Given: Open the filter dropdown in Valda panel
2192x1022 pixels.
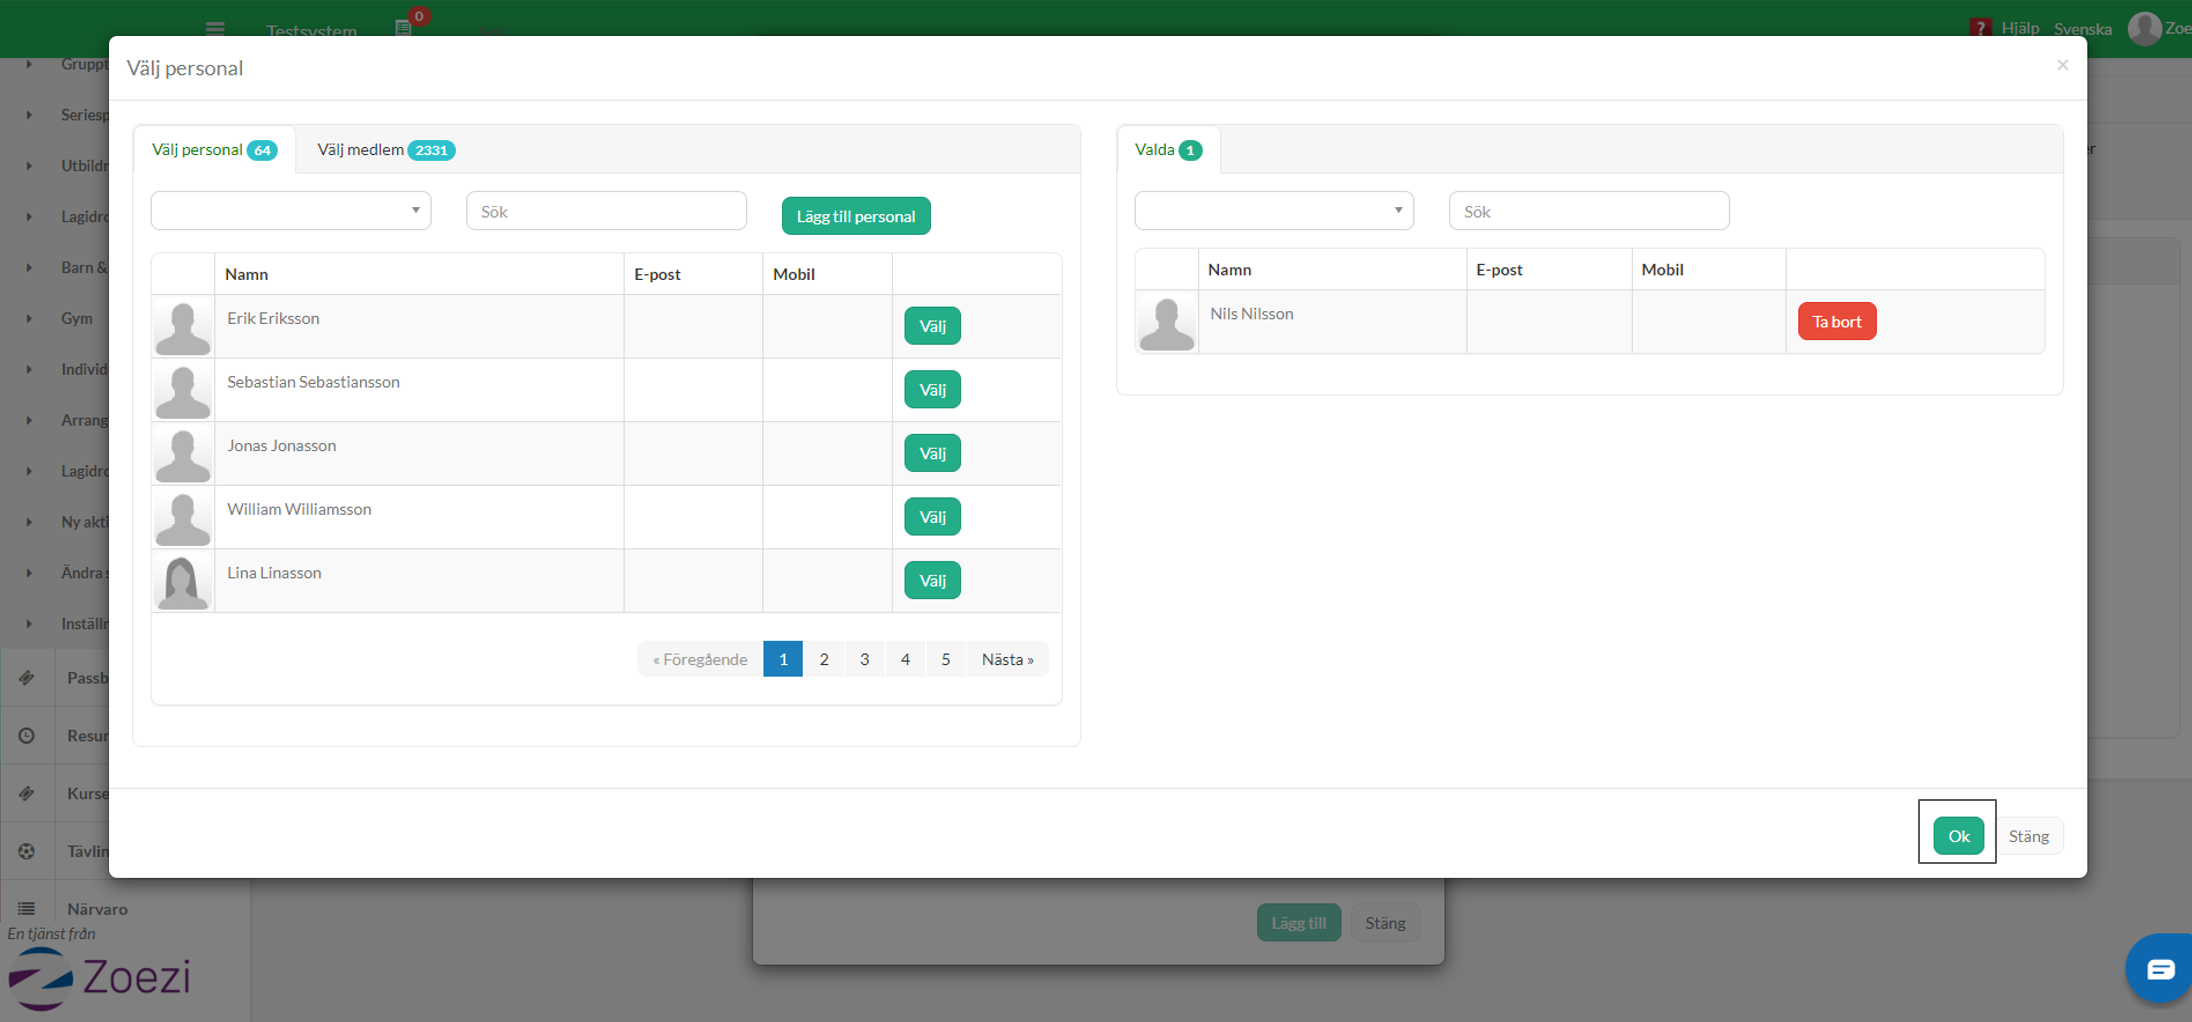Looking at the screenshot, I should tap(1274, 211).
